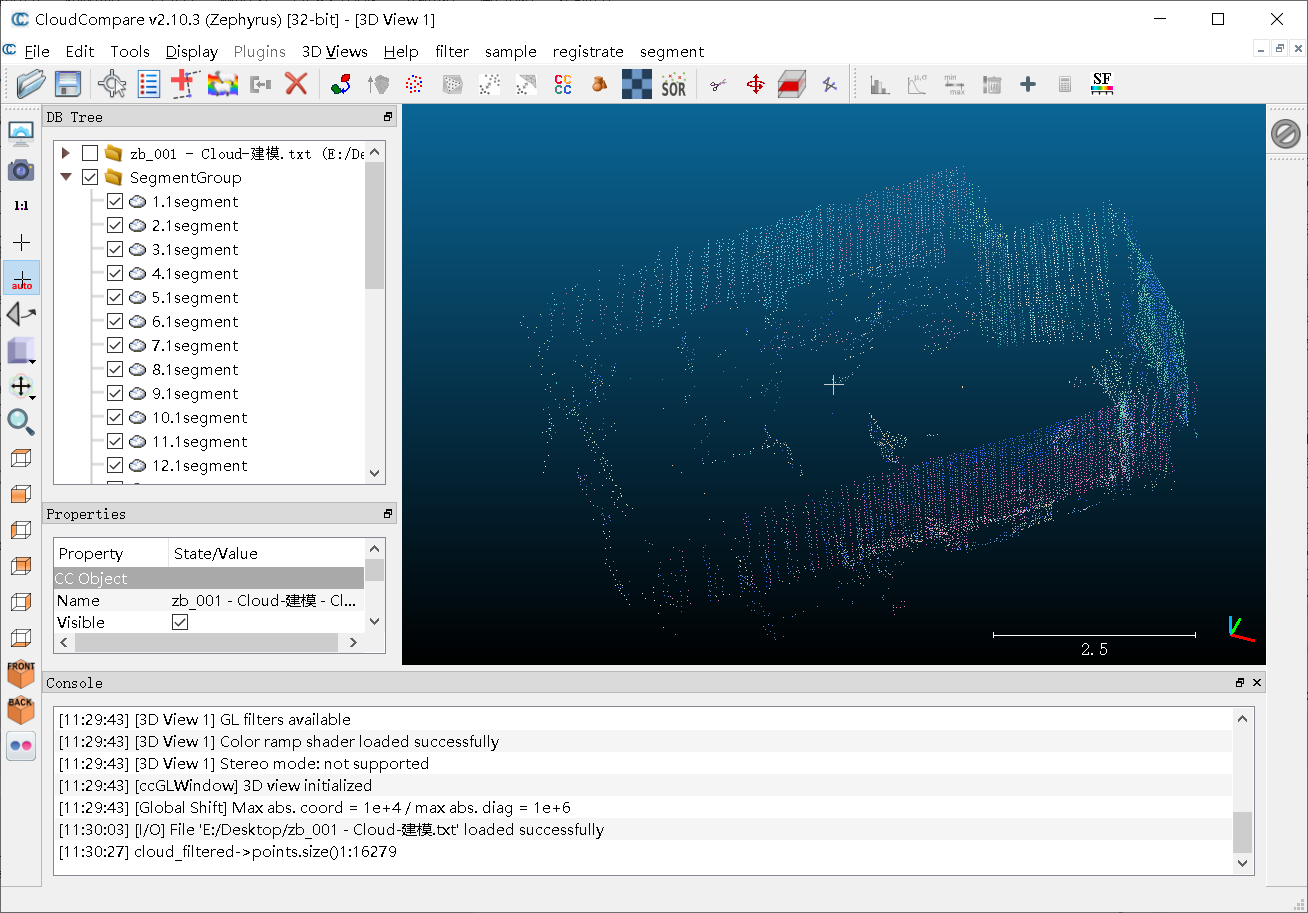Toggle the SegmentGroup checkbox
The height and width of the screenshot is (913, 1308).
pos(90,178)
